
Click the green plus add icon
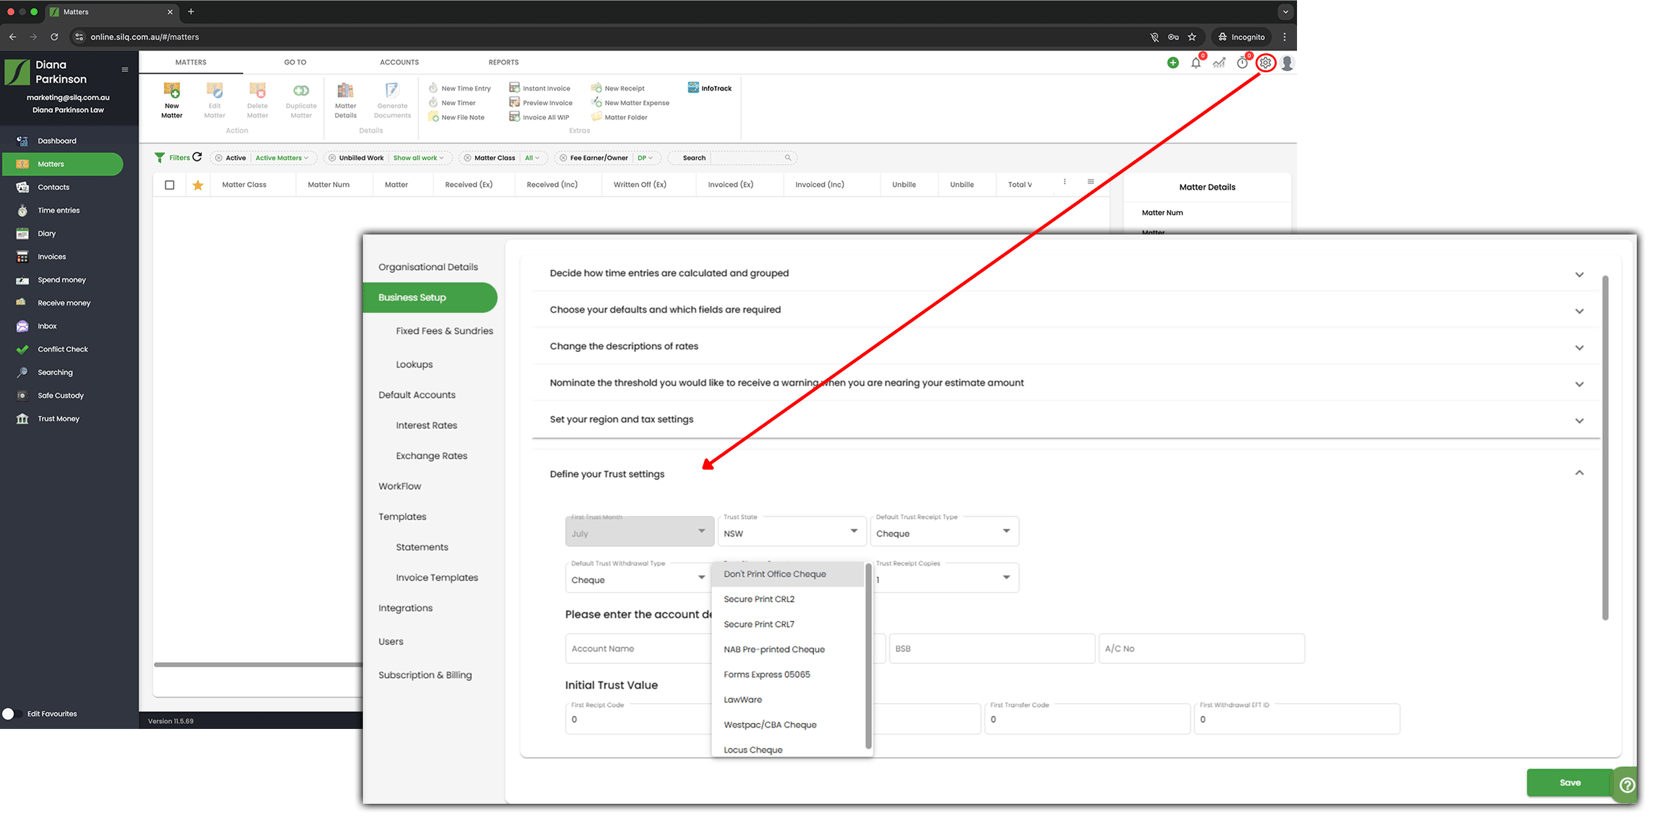(1173, 63)
